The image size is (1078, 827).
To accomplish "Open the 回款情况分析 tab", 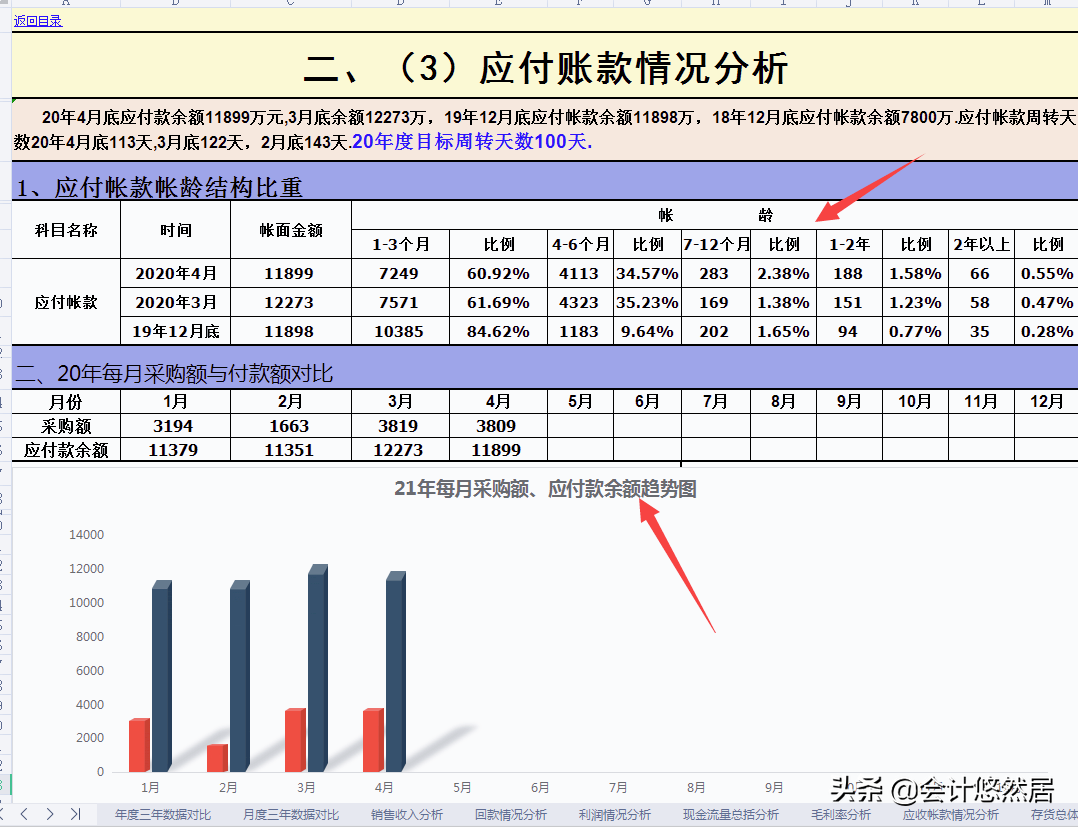I will pyautogui.click(x=509, y=815).
